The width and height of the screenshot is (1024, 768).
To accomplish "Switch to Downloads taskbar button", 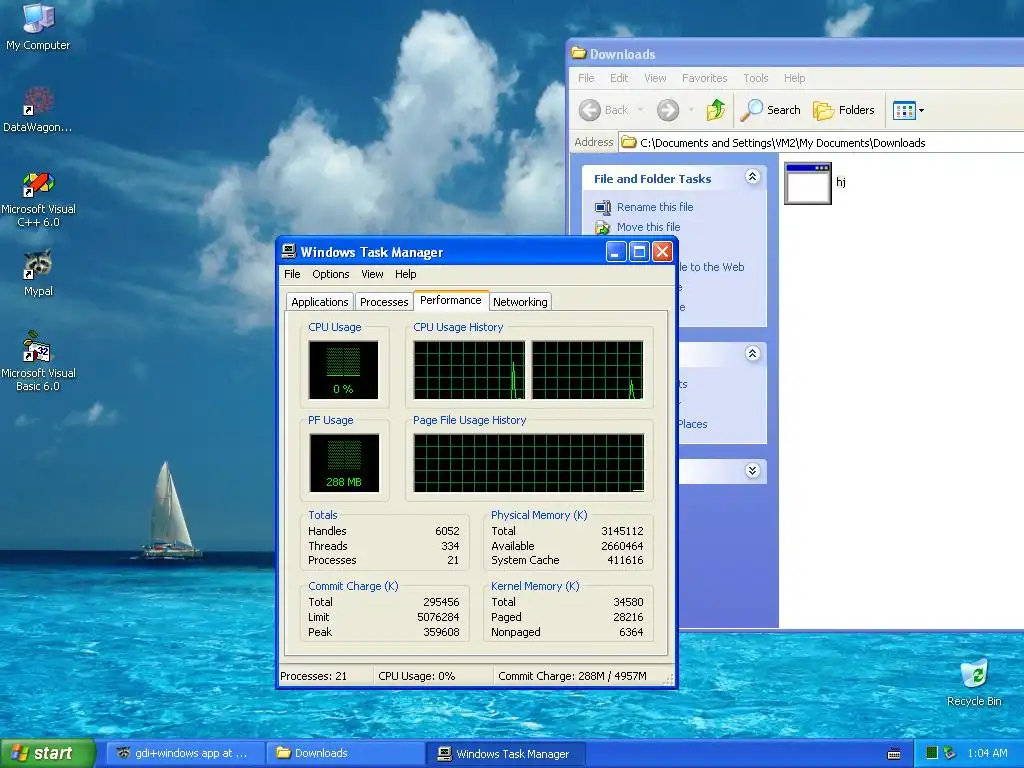I will pos(345,753).
